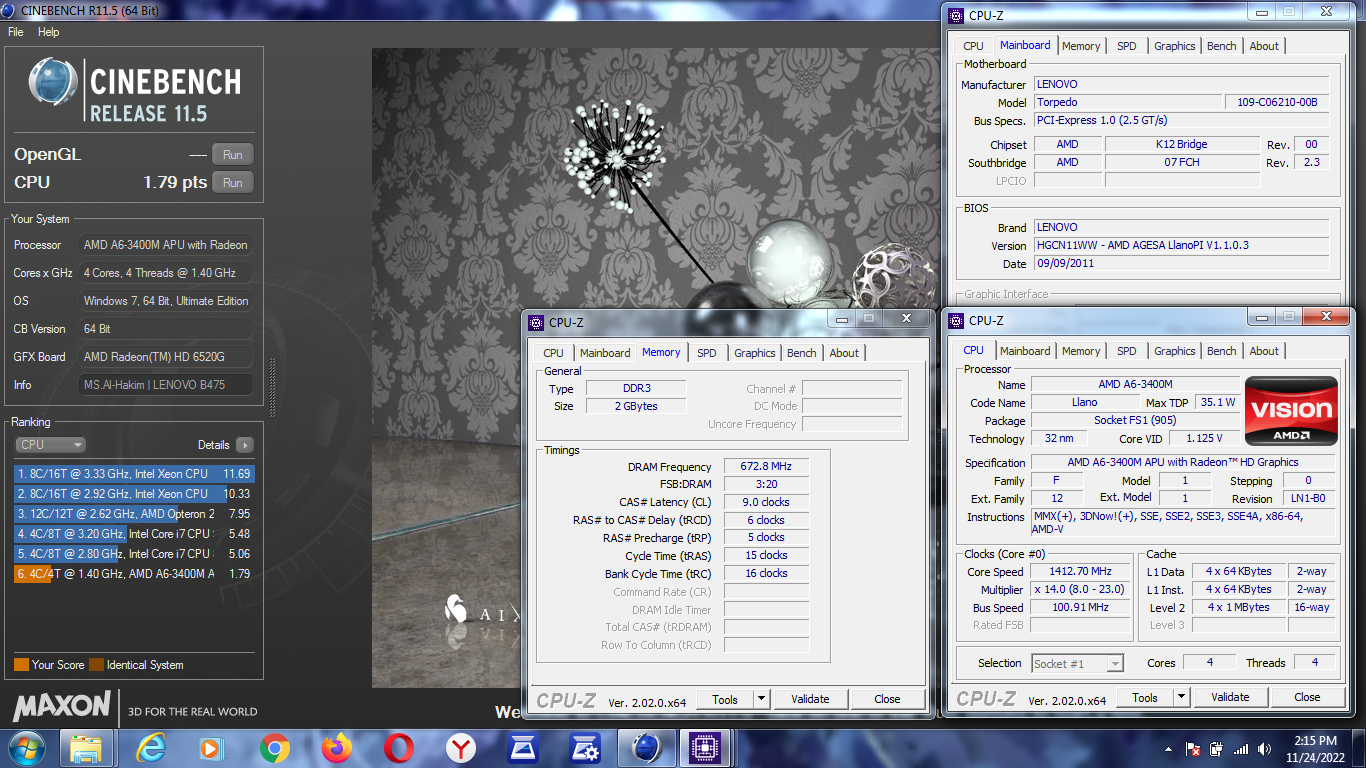Image resolution: width=1366 pixels, height=768 pixels.
Task: Expand ranking Details arrow button
Action: [245, 445]
